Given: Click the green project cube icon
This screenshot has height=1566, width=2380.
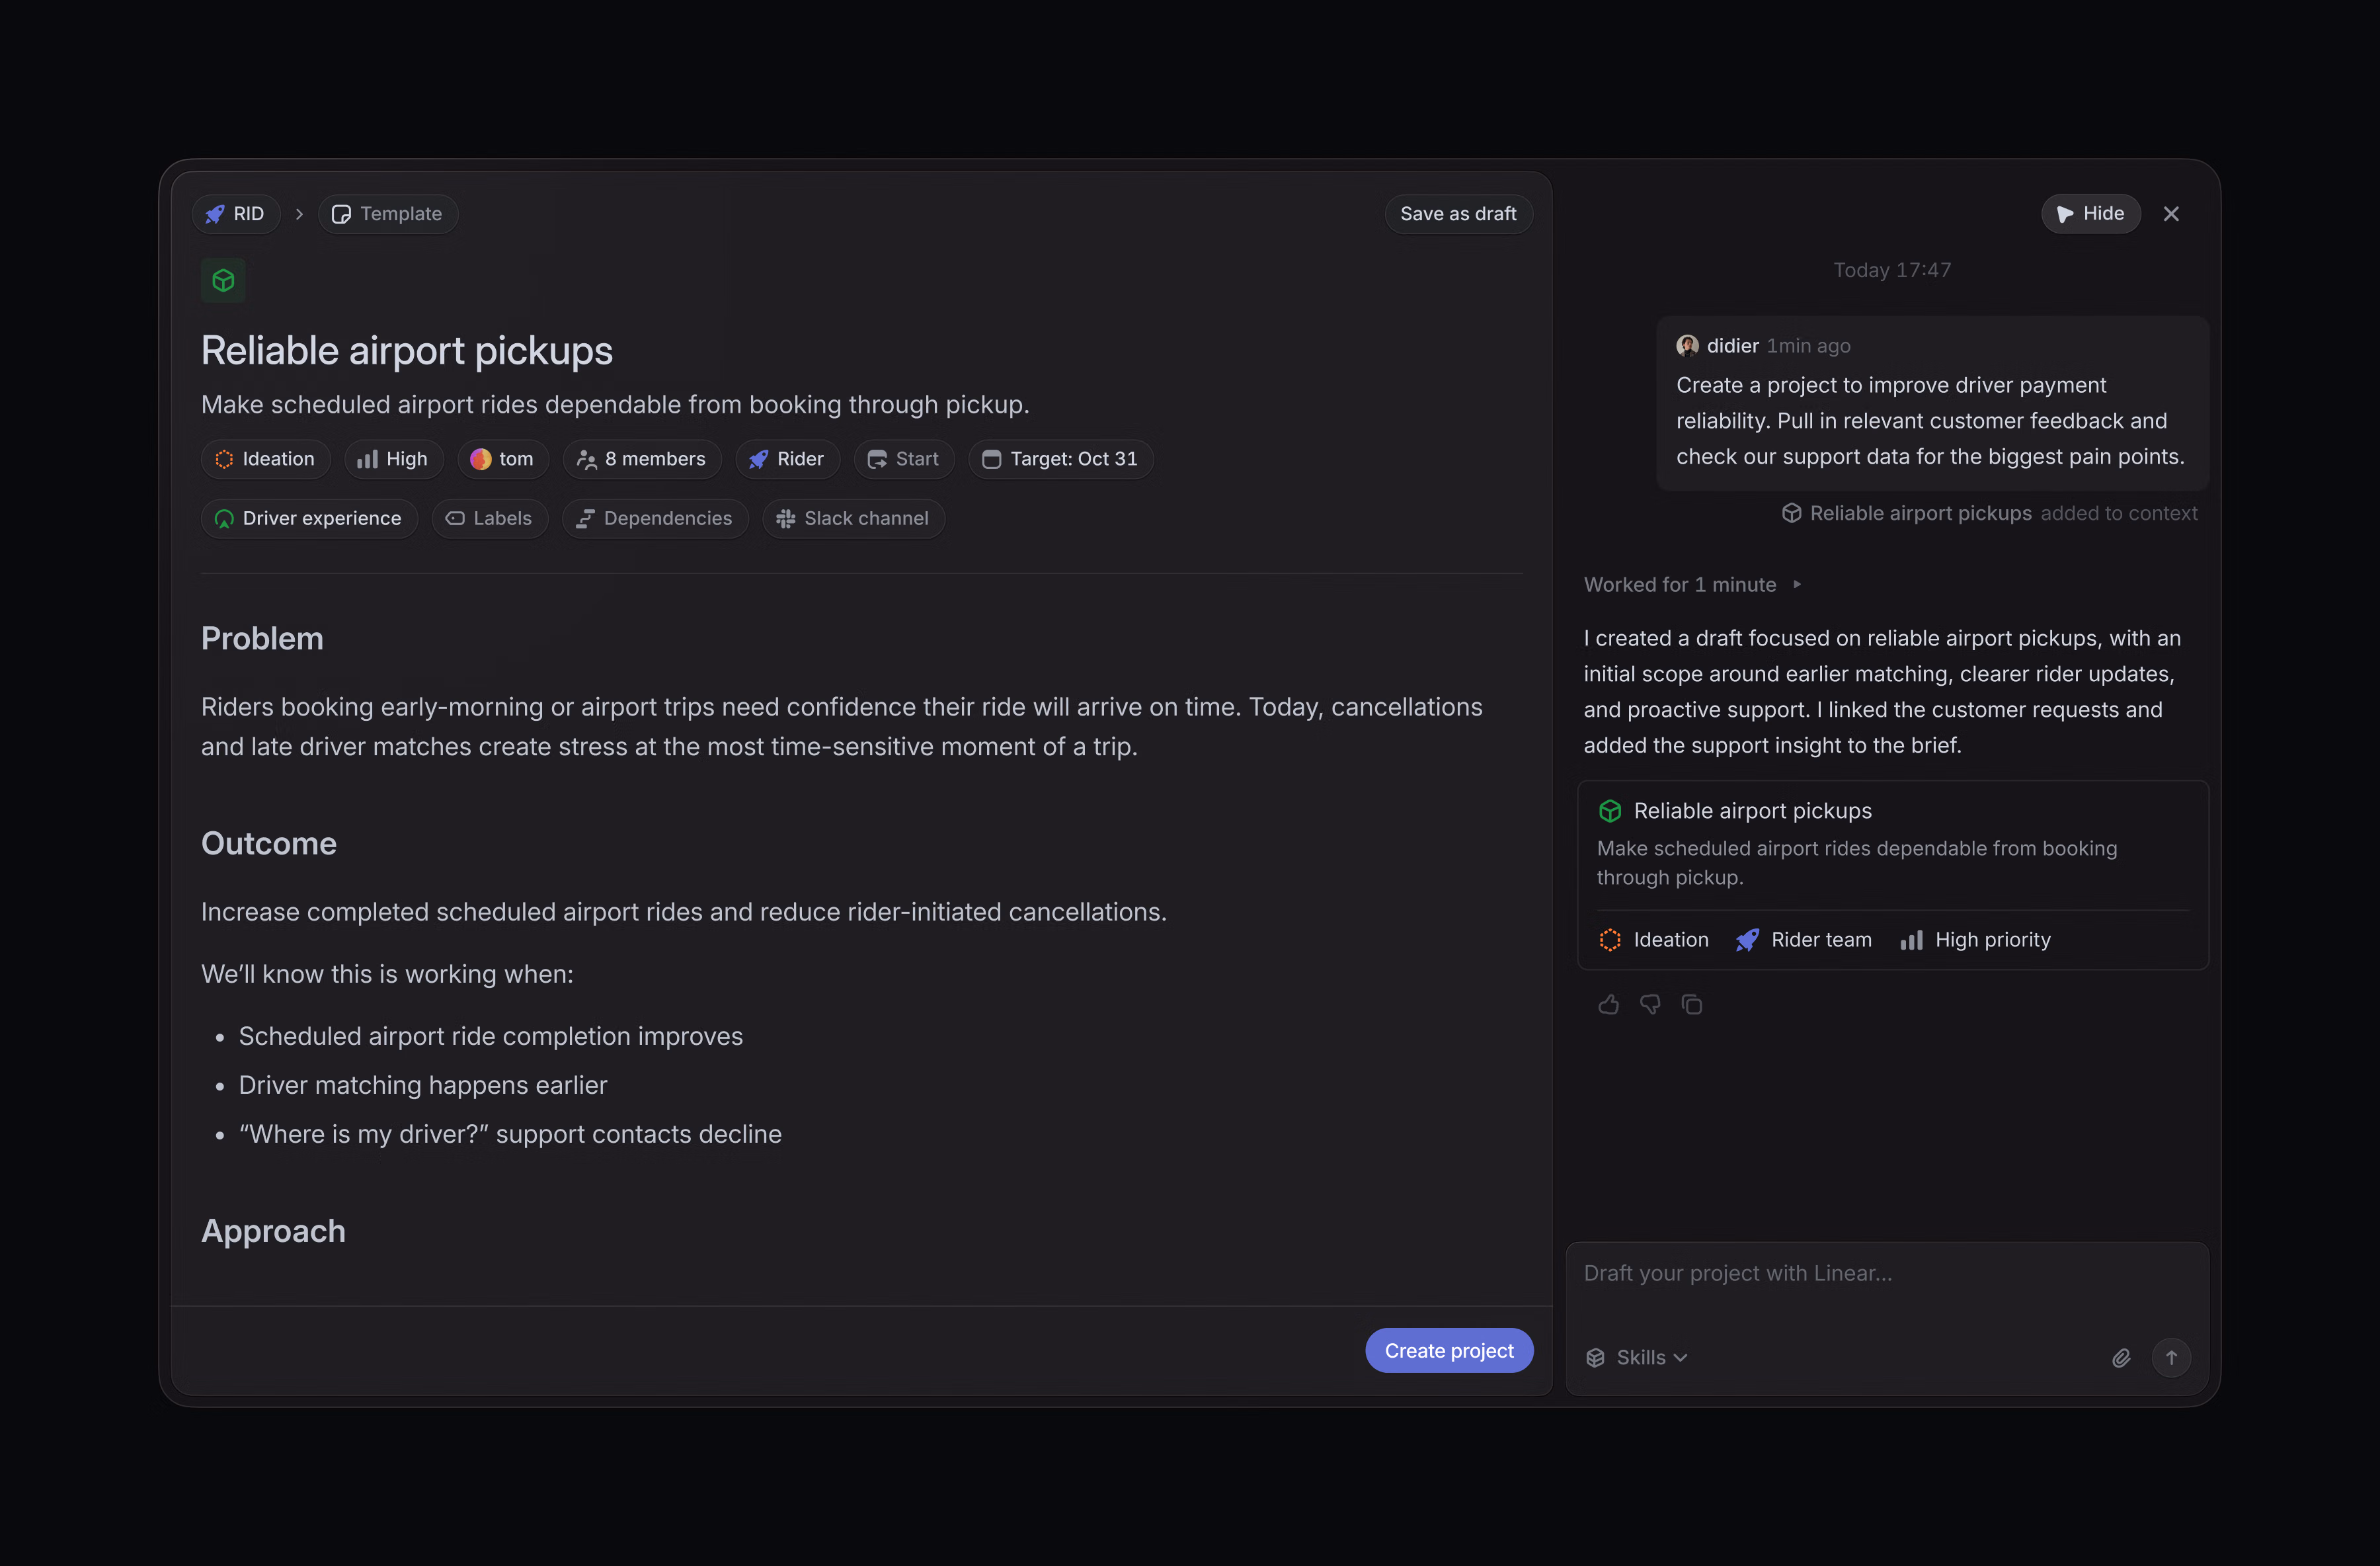Looking at the screenshot, I should [x=223, y=280].
